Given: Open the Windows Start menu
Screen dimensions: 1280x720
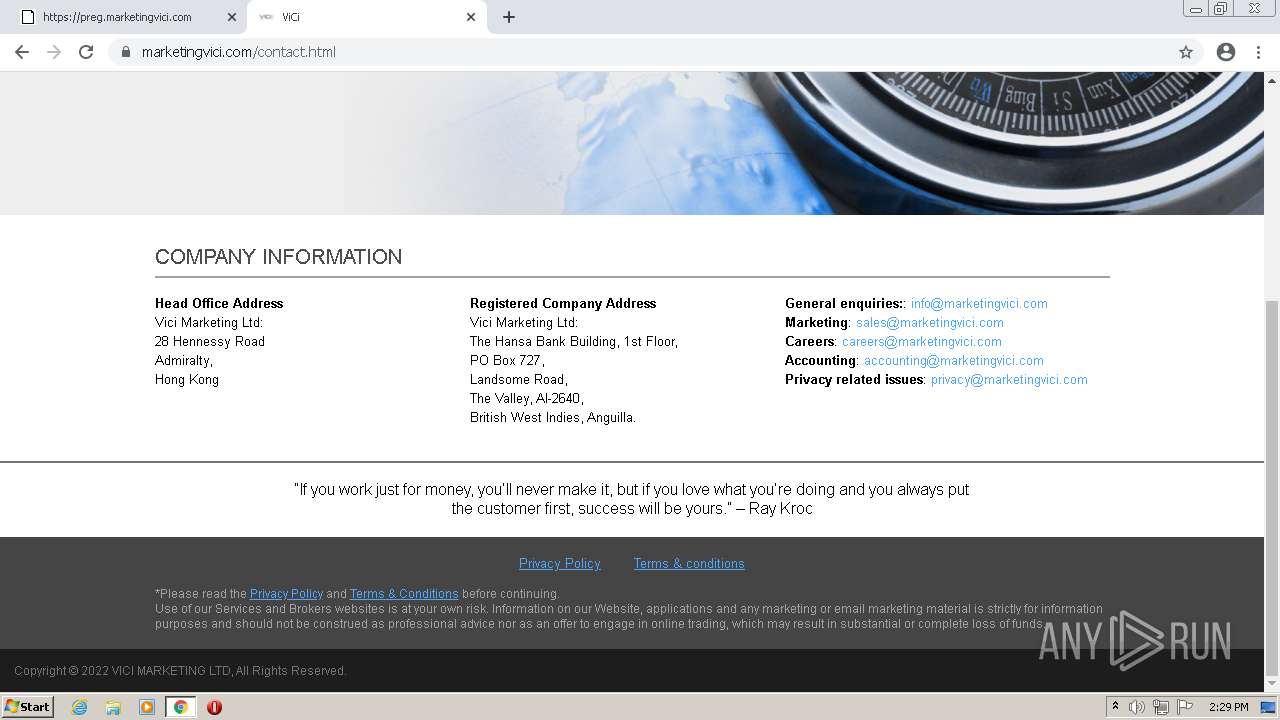Looking at the screenshot, I should coord(27,706).
